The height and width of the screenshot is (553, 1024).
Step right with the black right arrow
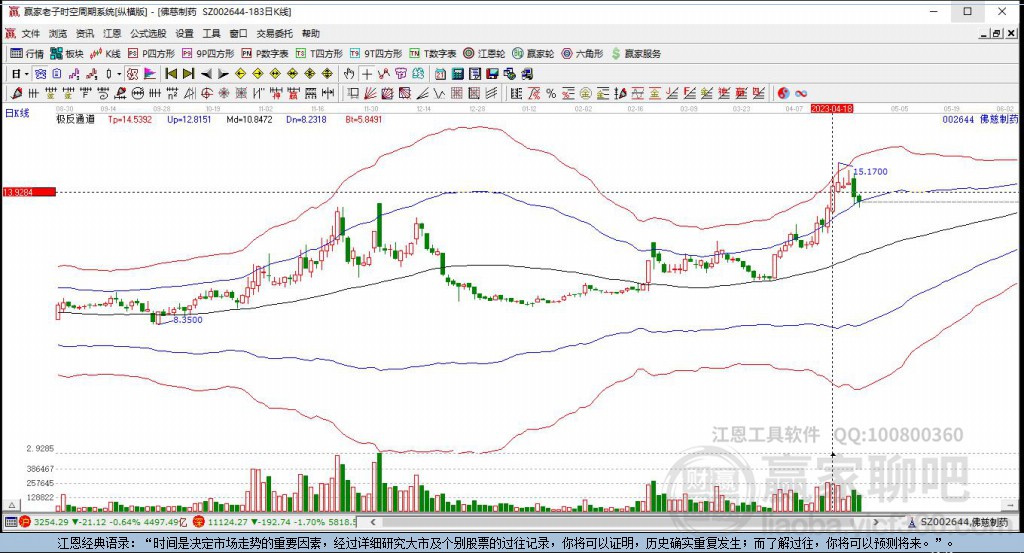click(x=223, y=74)
